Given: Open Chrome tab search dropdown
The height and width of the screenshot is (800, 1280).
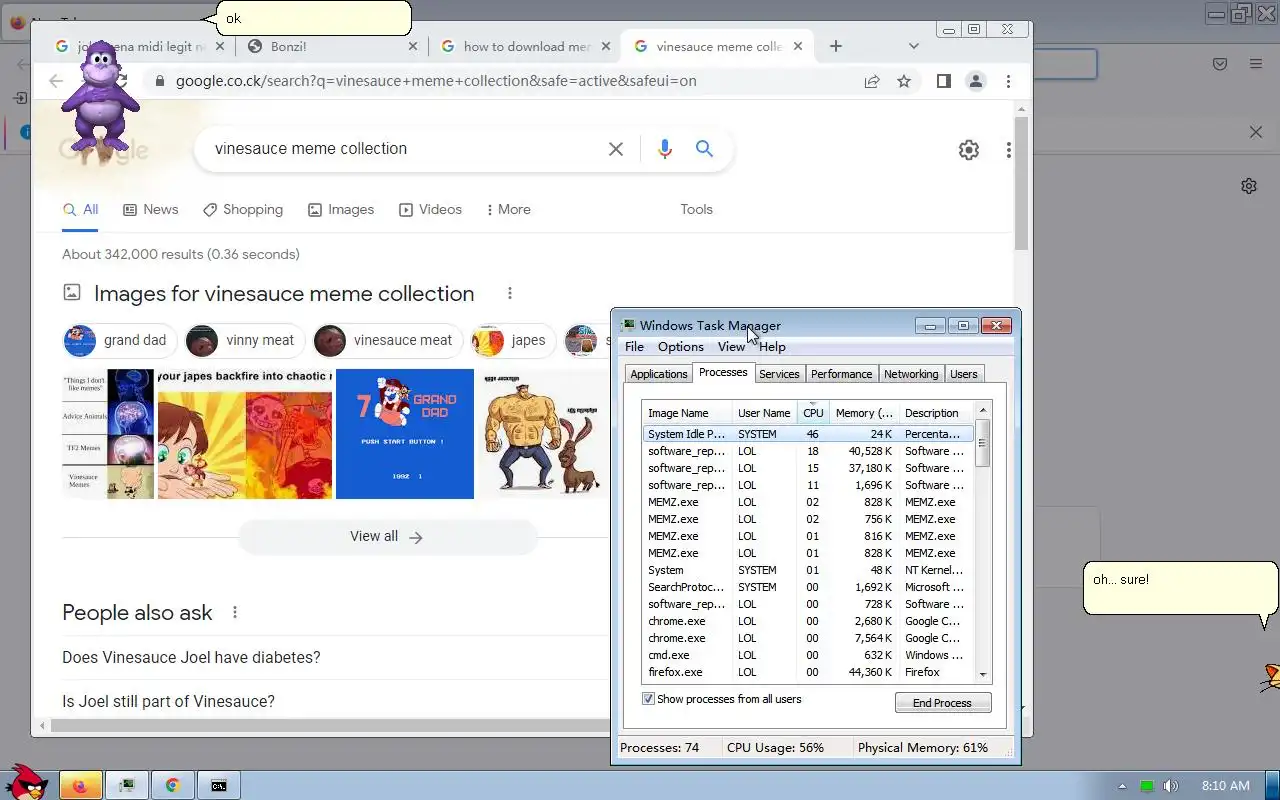Looking at the screenshot, I should tap(913, 46).
